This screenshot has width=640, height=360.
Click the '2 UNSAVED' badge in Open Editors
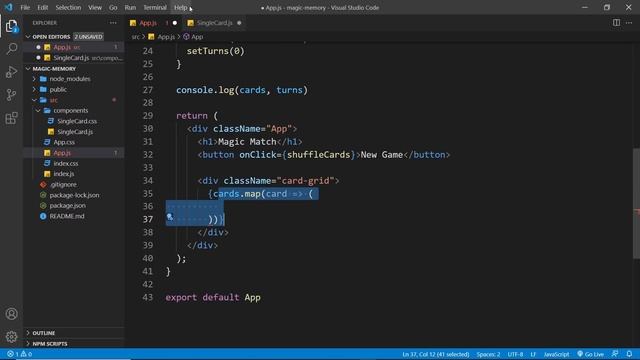point(88,37)
